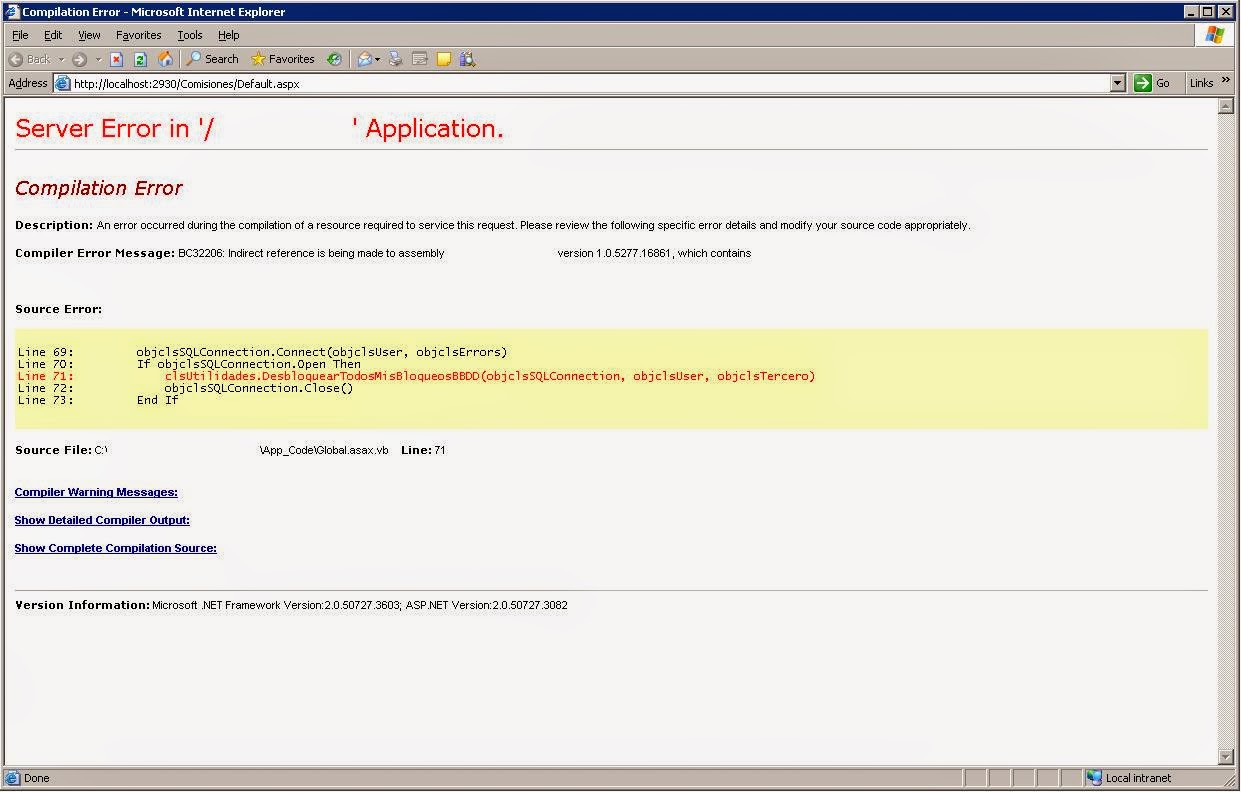
Task: Open the address bar history dropdown
Action: tap(1118, 83)
